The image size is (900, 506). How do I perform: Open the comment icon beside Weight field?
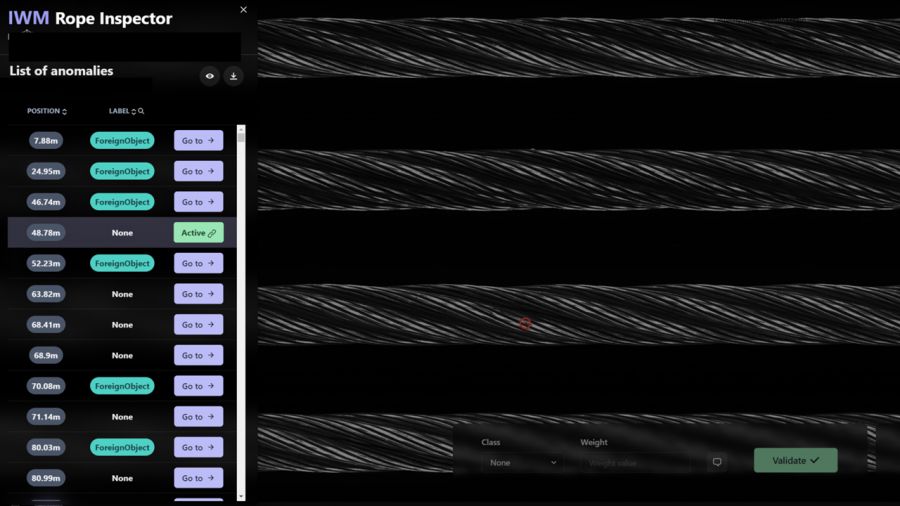717,462
